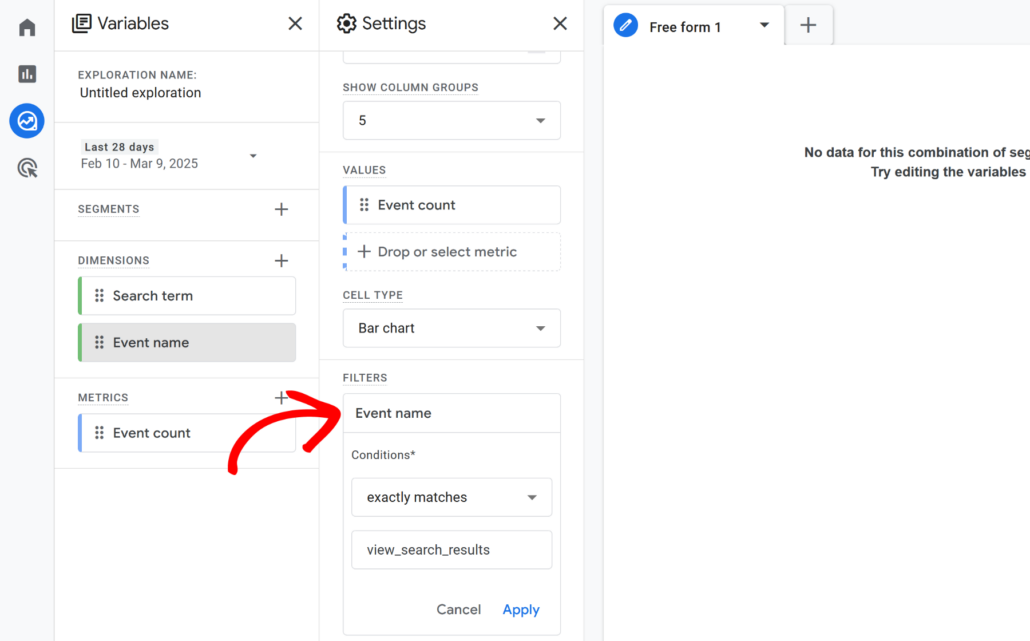Open the Reports section in the sidebar
The width and height of the screenshot is (1030, 641).
point(26,74)
